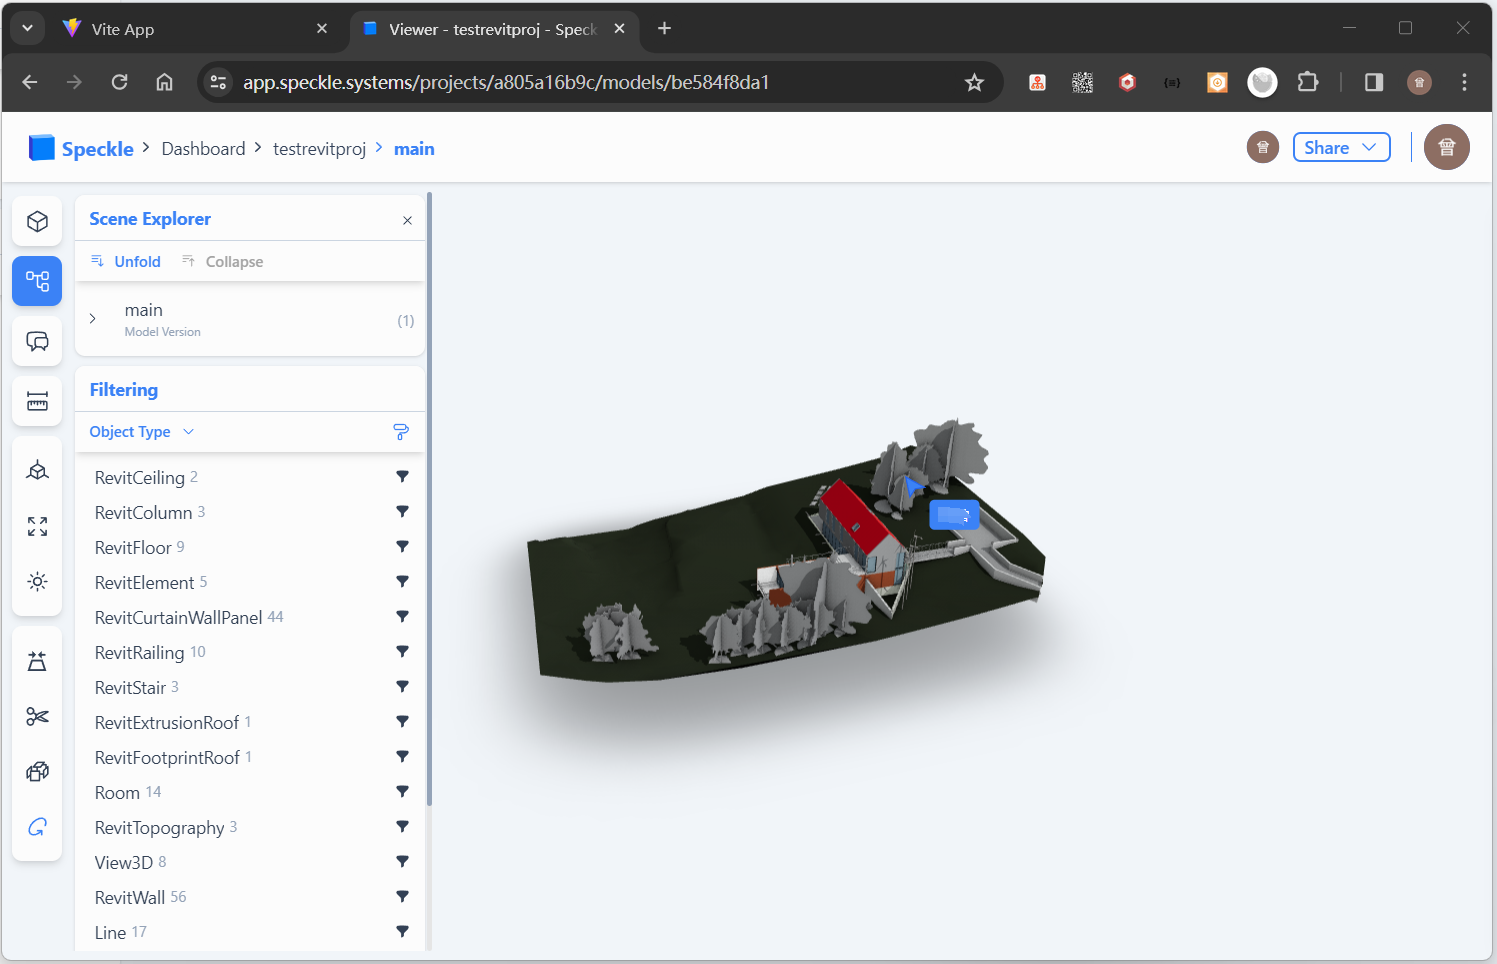Filter by RevitRailing funnel icon
1497x964 pixels.
point(402,652)
